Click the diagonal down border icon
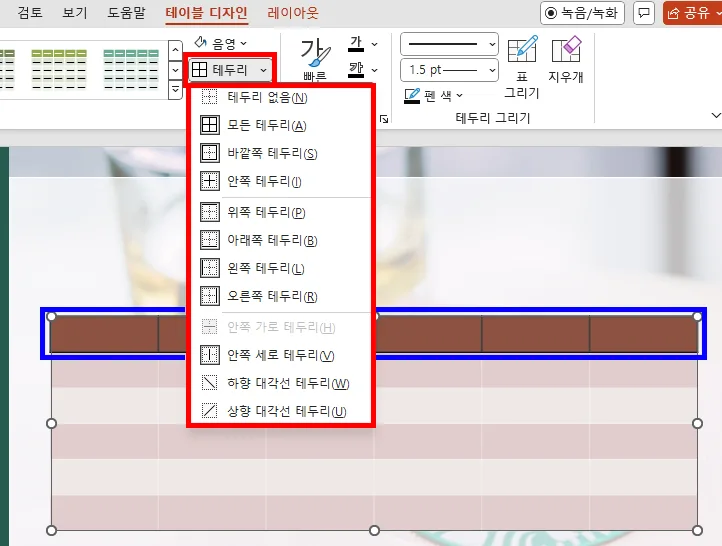Image resolution: width=722 pixels, height=546 pixels. [x=210, y=383]
